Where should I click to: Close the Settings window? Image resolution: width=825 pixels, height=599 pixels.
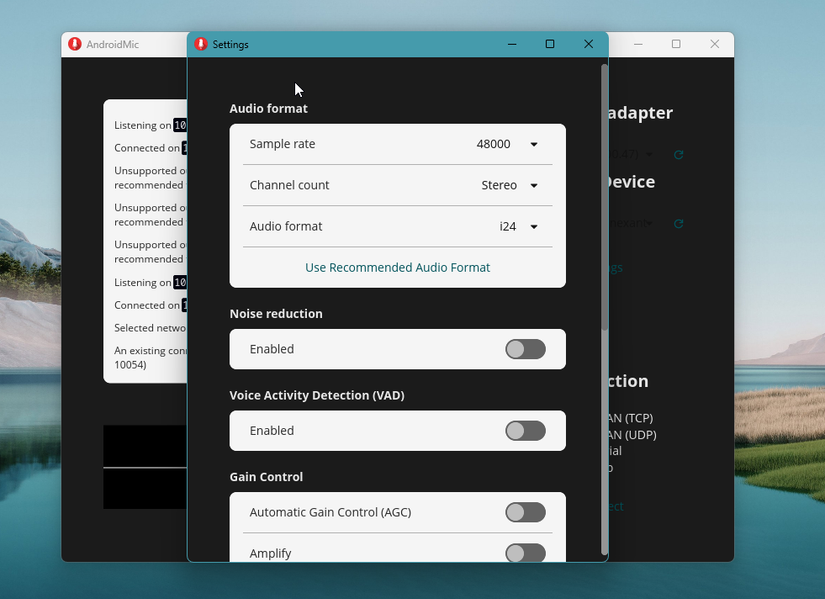coord(589,44)
